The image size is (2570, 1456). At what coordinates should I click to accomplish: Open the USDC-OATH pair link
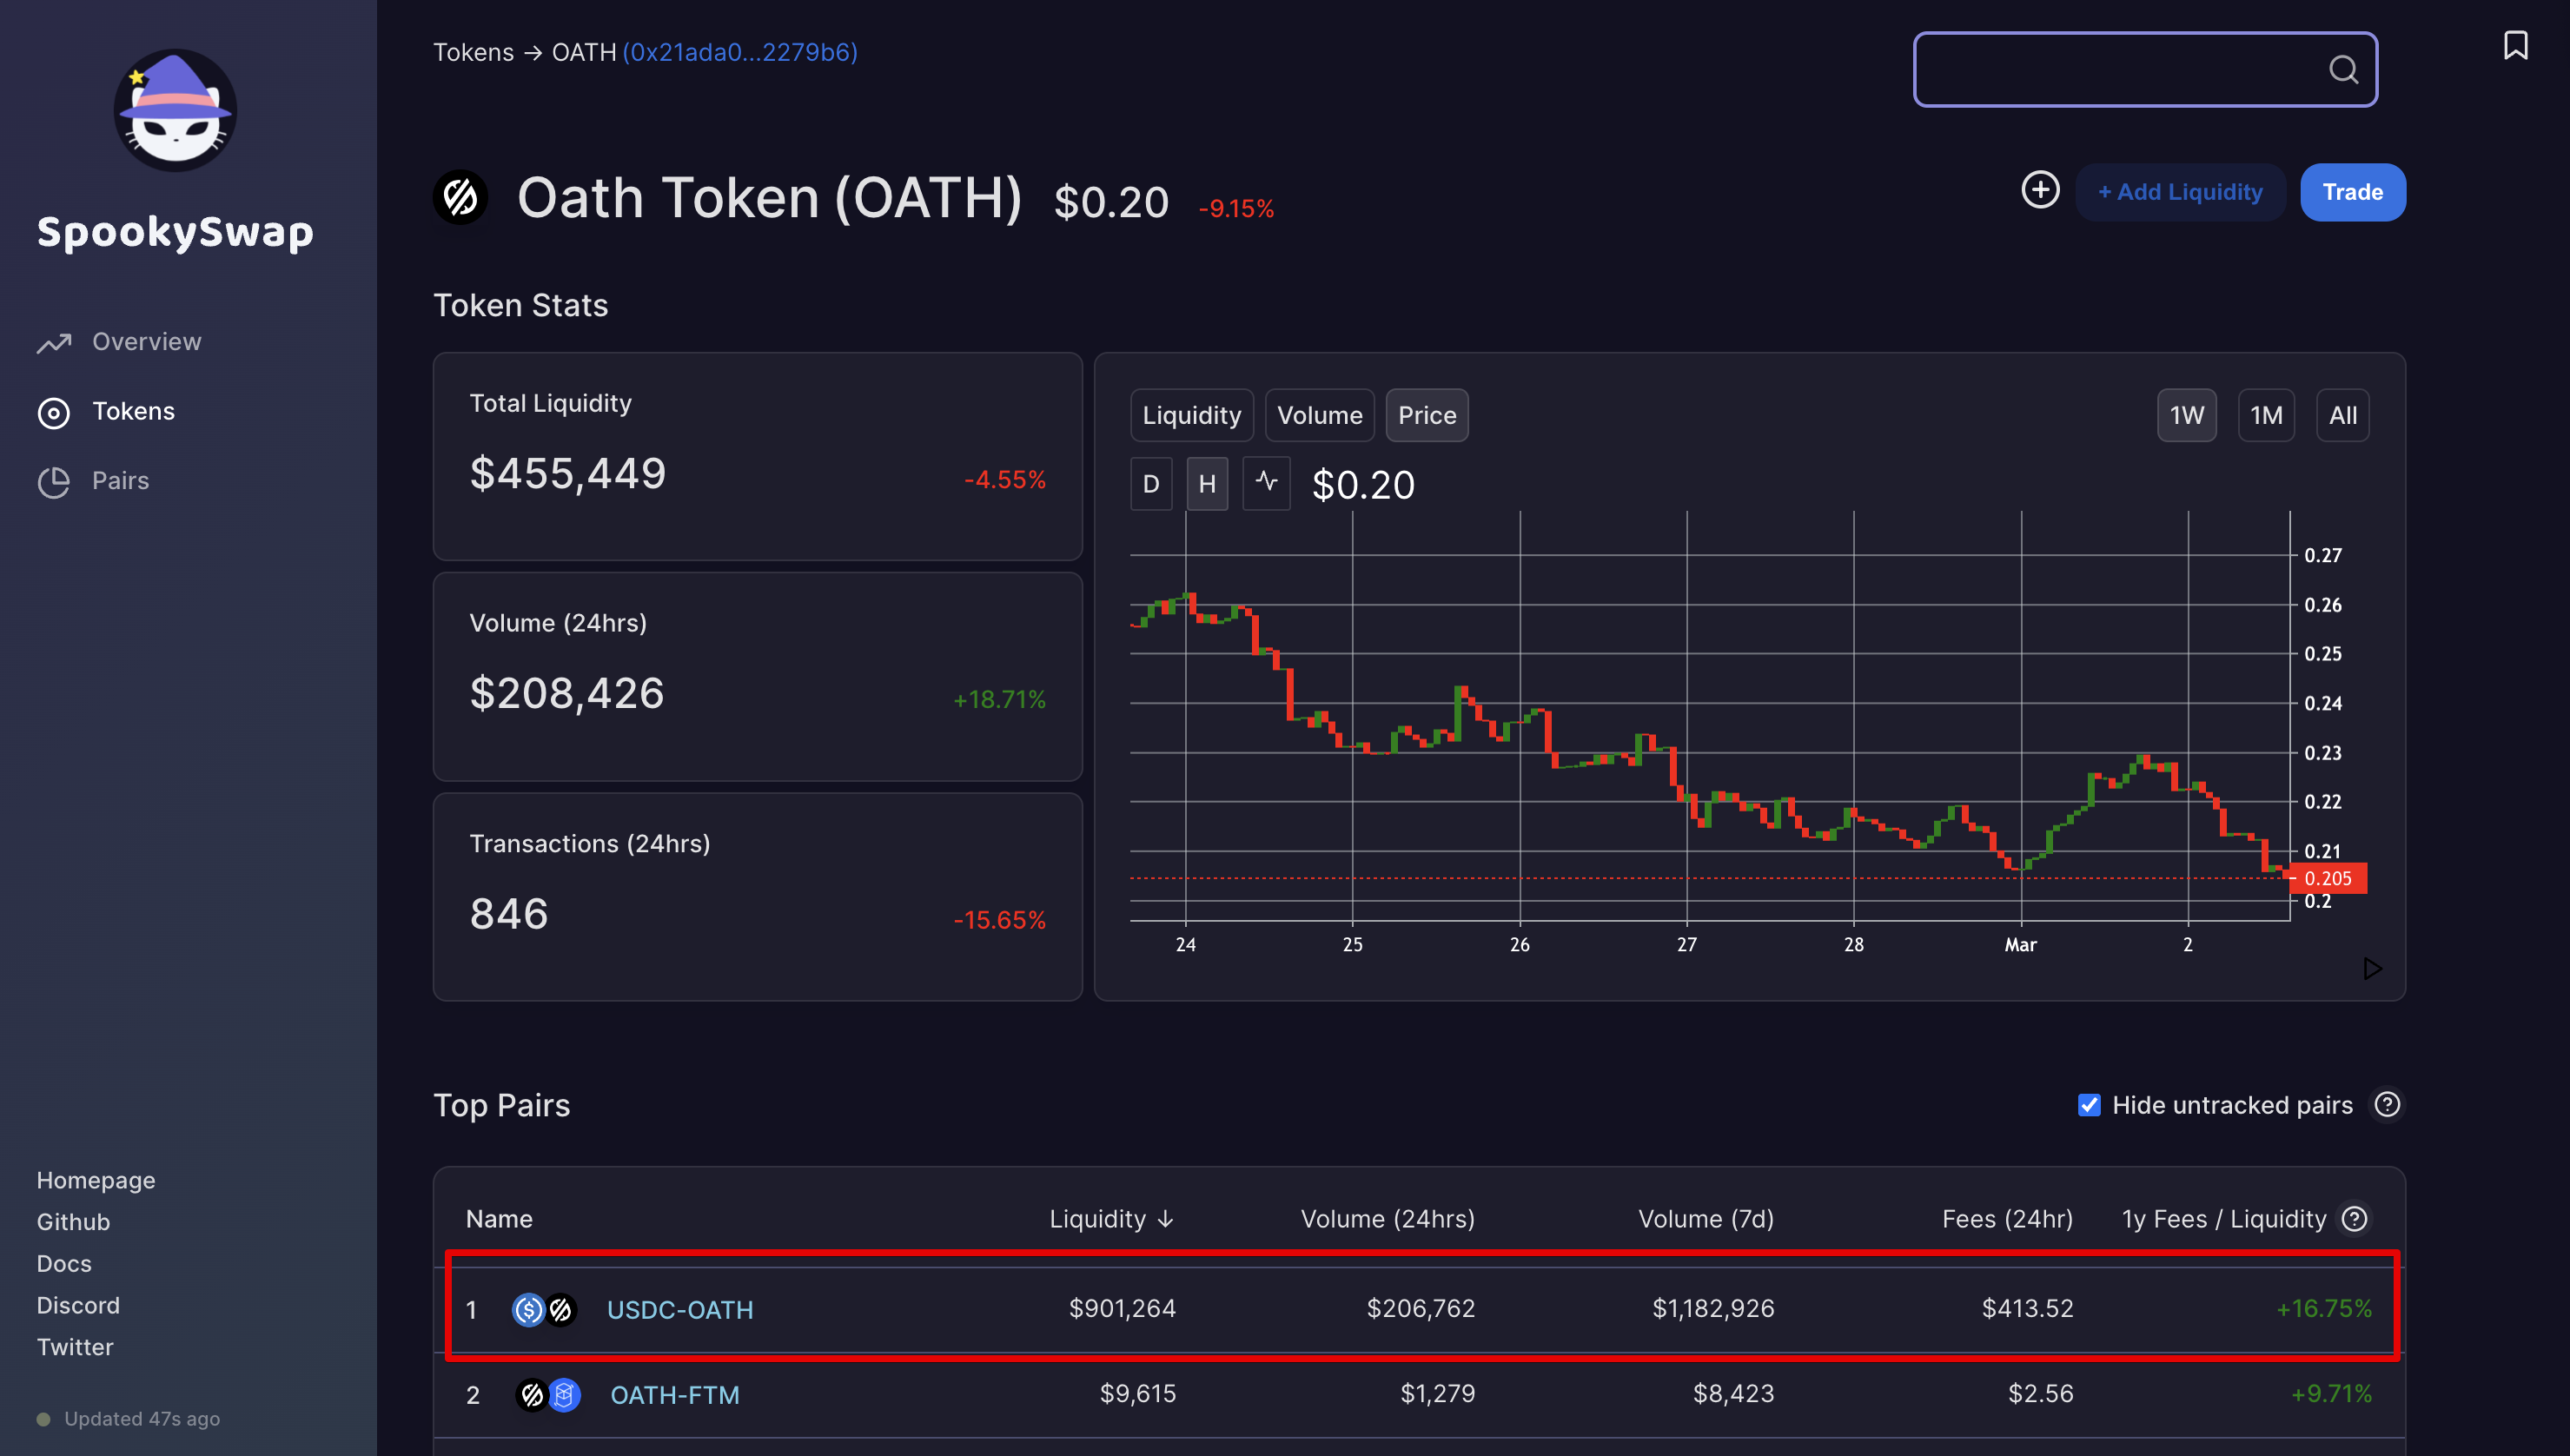680,1308
